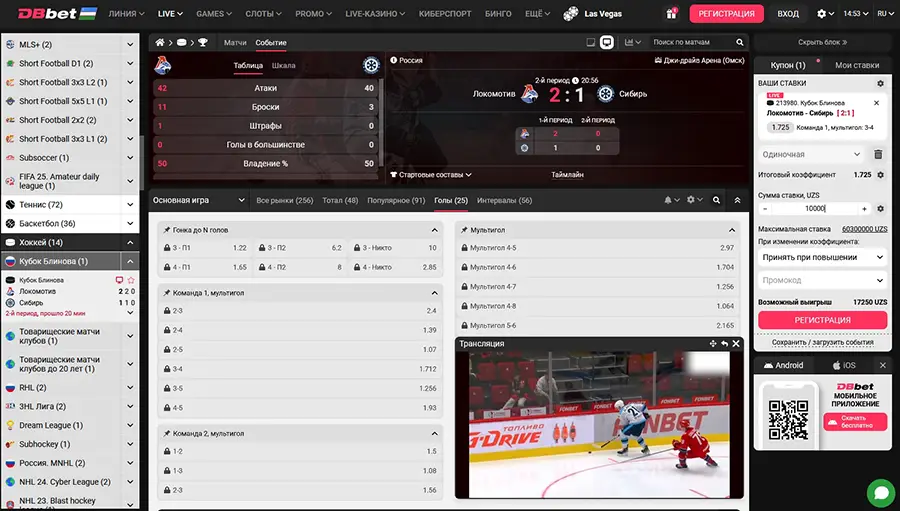Open the GAMES dropdown menu
Image resolution: width=900 pixels, height=511 pixels.
click(x=214, y=14)
